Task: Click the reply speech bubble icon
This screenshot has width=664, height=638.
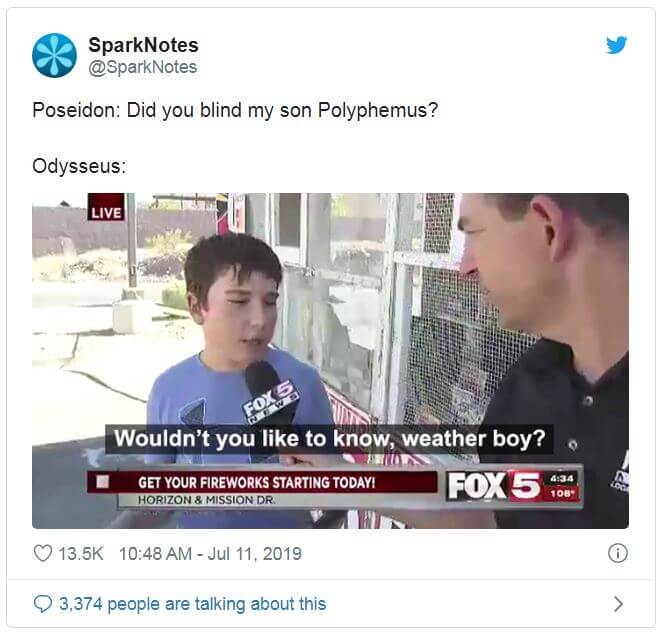Action: click(x=43, y=604)
